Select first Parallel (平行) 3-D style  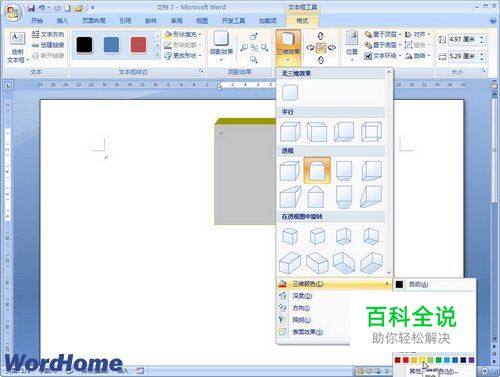click(290, 132)
